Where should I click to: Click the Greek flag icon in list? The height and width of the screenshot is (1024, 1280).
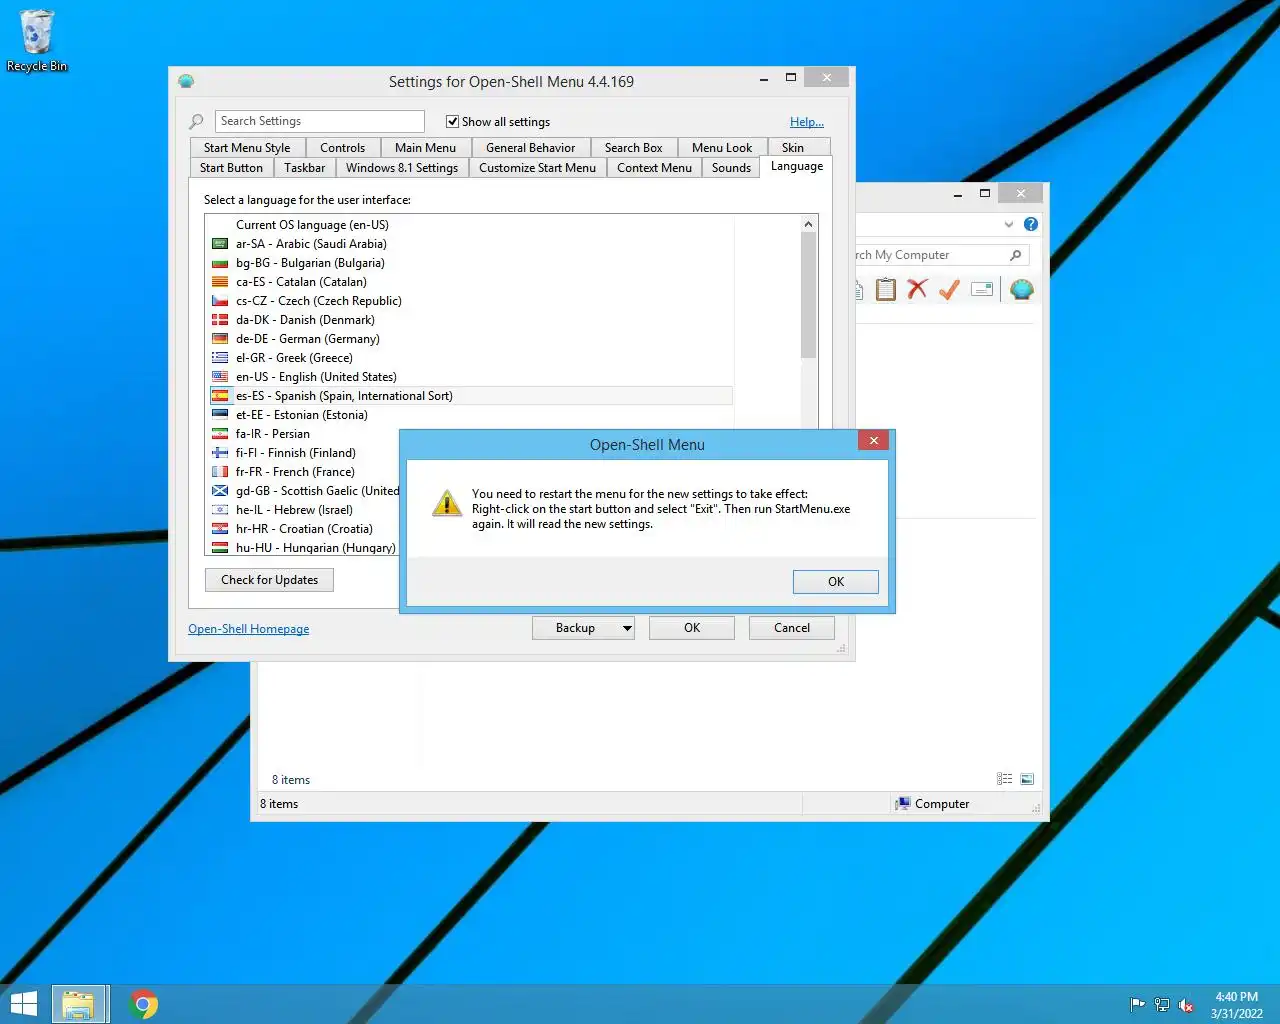(220, 358)
